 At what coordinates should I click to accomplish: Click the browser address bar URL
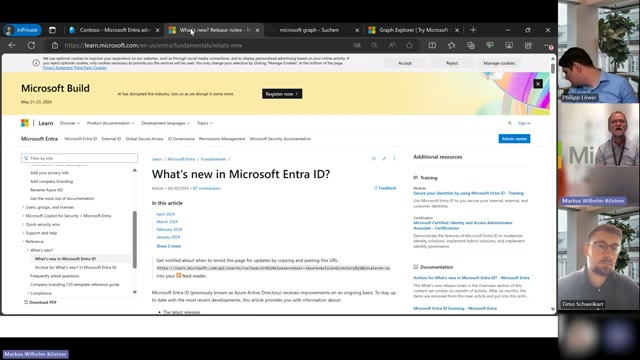point(153,45)
